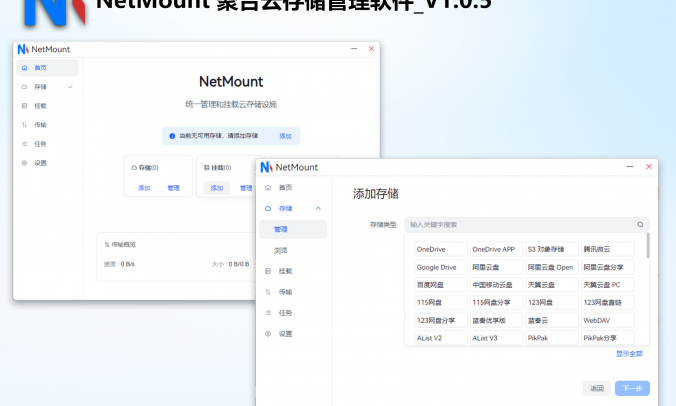Expand 存储 menu in back window sidebar
This screenshot has width=676, height=406.
[70, 87]
